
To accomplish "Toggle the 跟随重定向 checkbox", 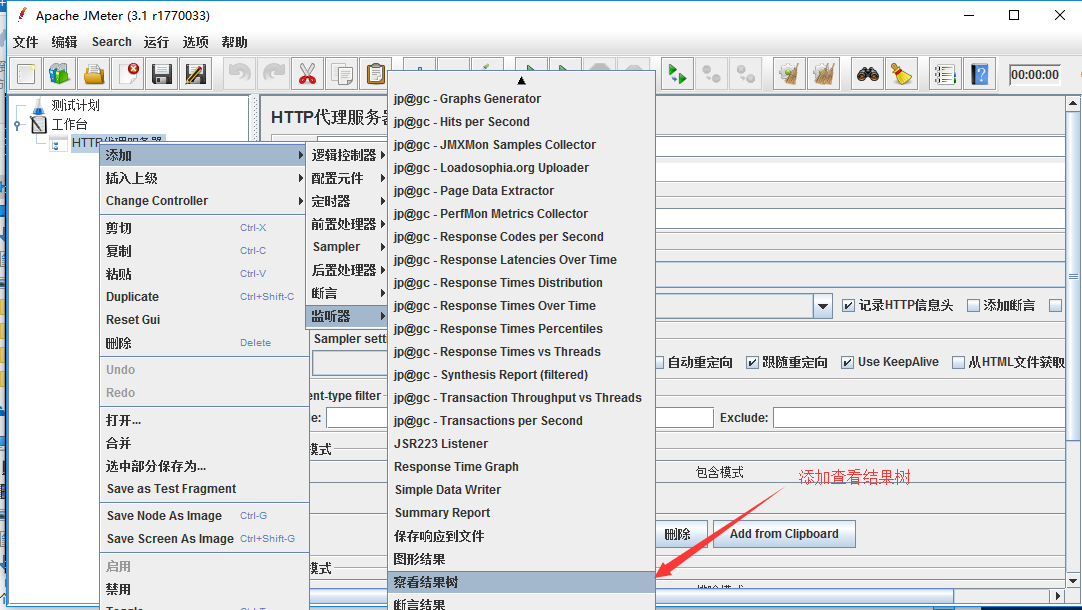I will tap(752, 362).
